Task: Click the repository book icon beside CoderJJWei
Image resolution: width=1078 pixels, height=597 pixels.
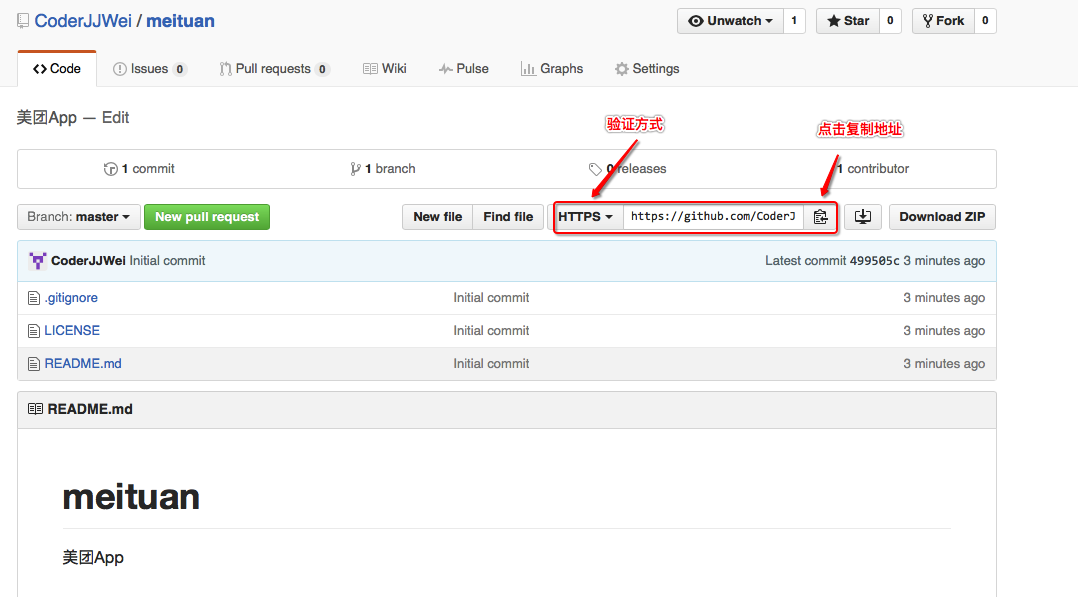Action: pyautogui.click(x=23, y=21)
